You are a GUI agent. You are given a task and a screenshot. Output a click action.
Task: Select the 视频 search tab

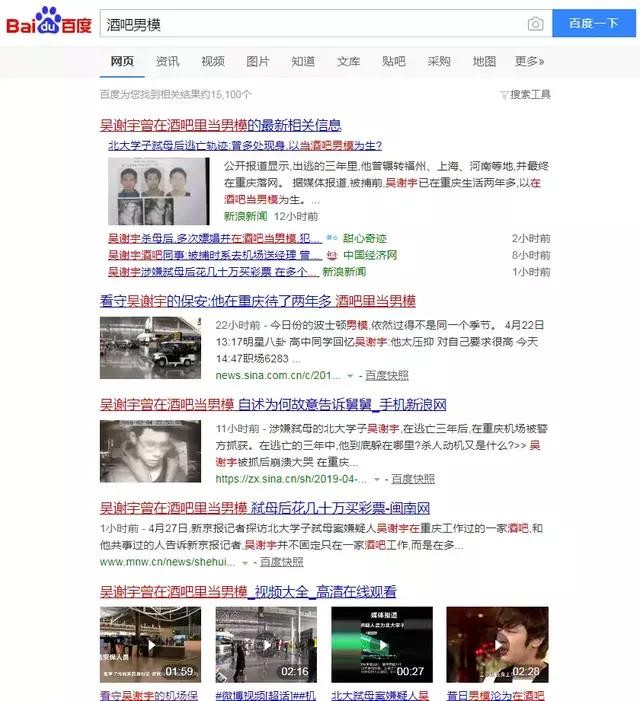tap(212, 61)
